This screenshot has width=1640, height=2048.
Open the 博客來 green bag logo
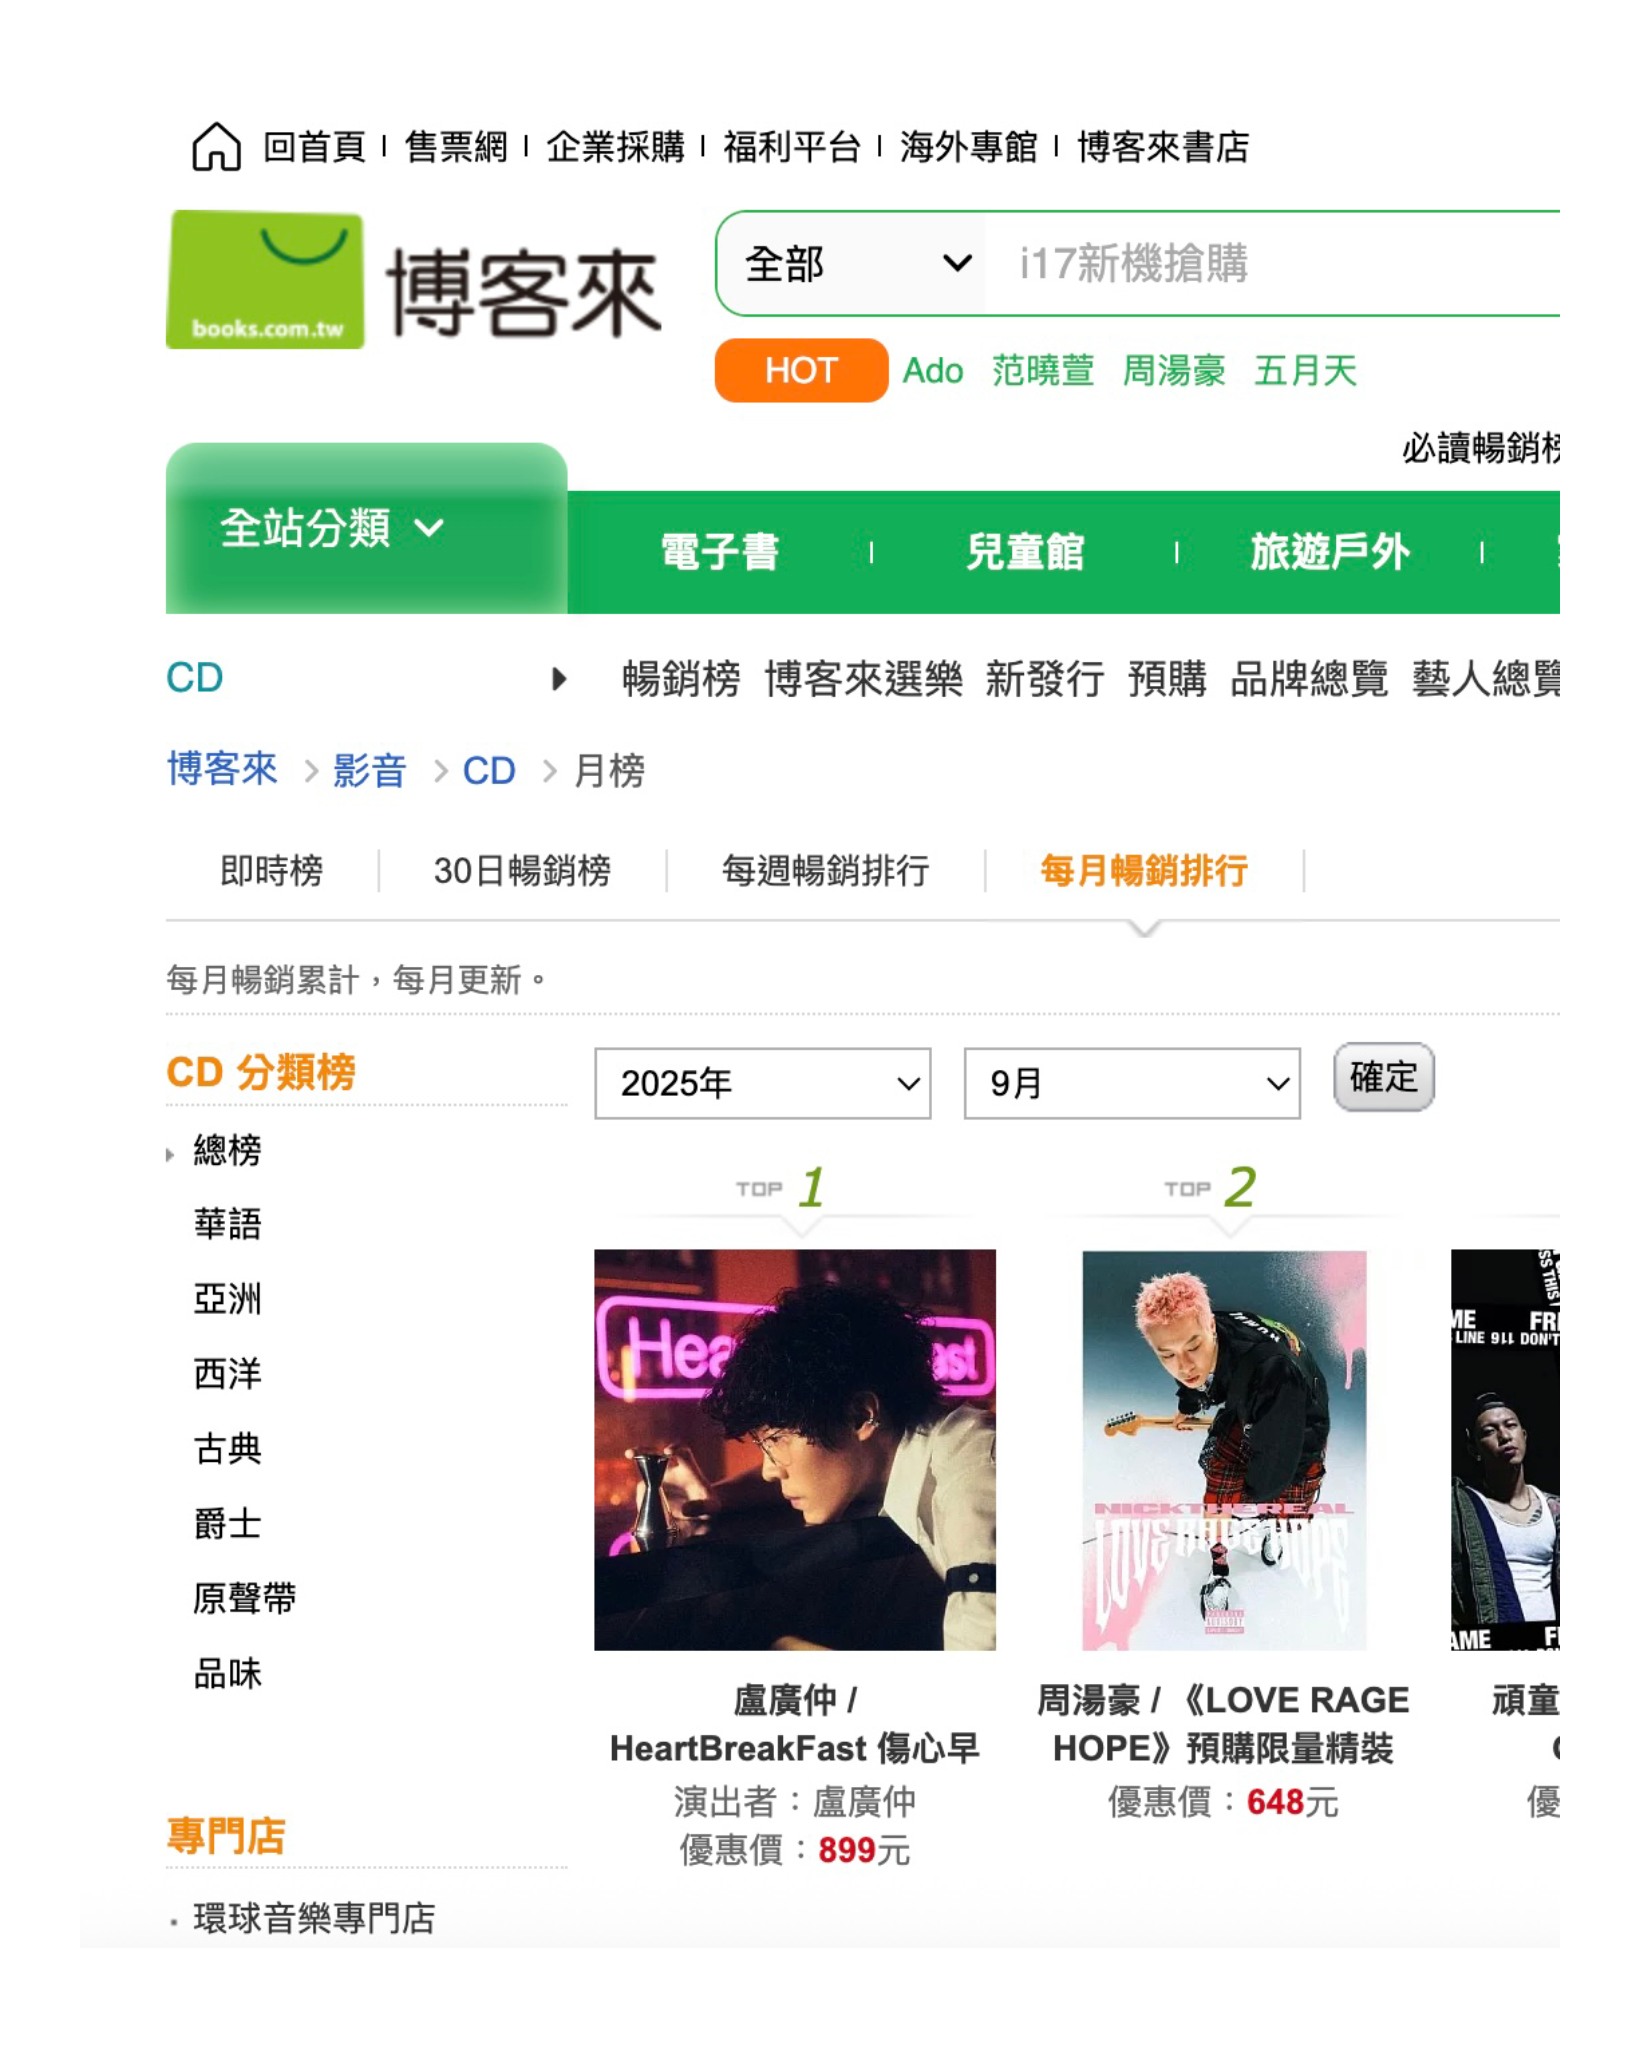265,279
